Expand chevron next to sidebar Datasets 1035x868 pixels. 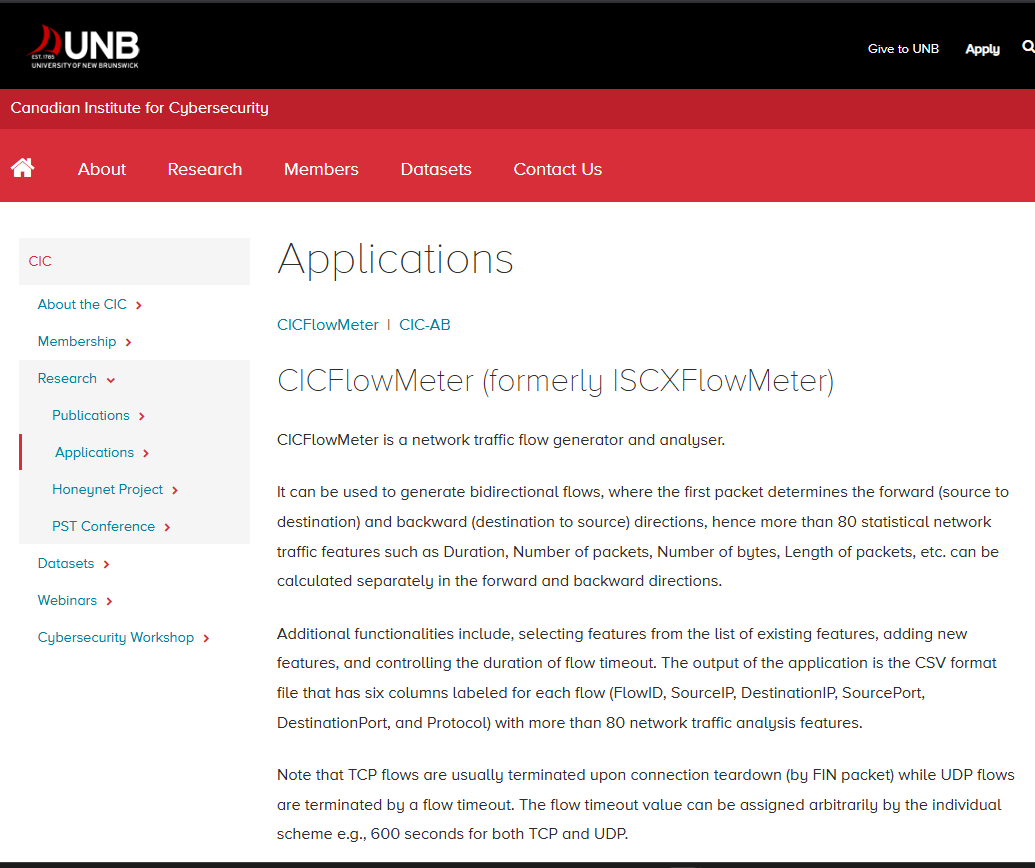coord(106,564)
